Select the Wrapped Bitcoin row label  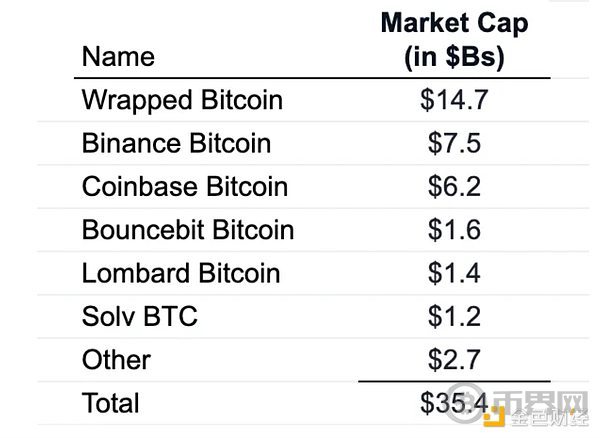click(182, 100)
